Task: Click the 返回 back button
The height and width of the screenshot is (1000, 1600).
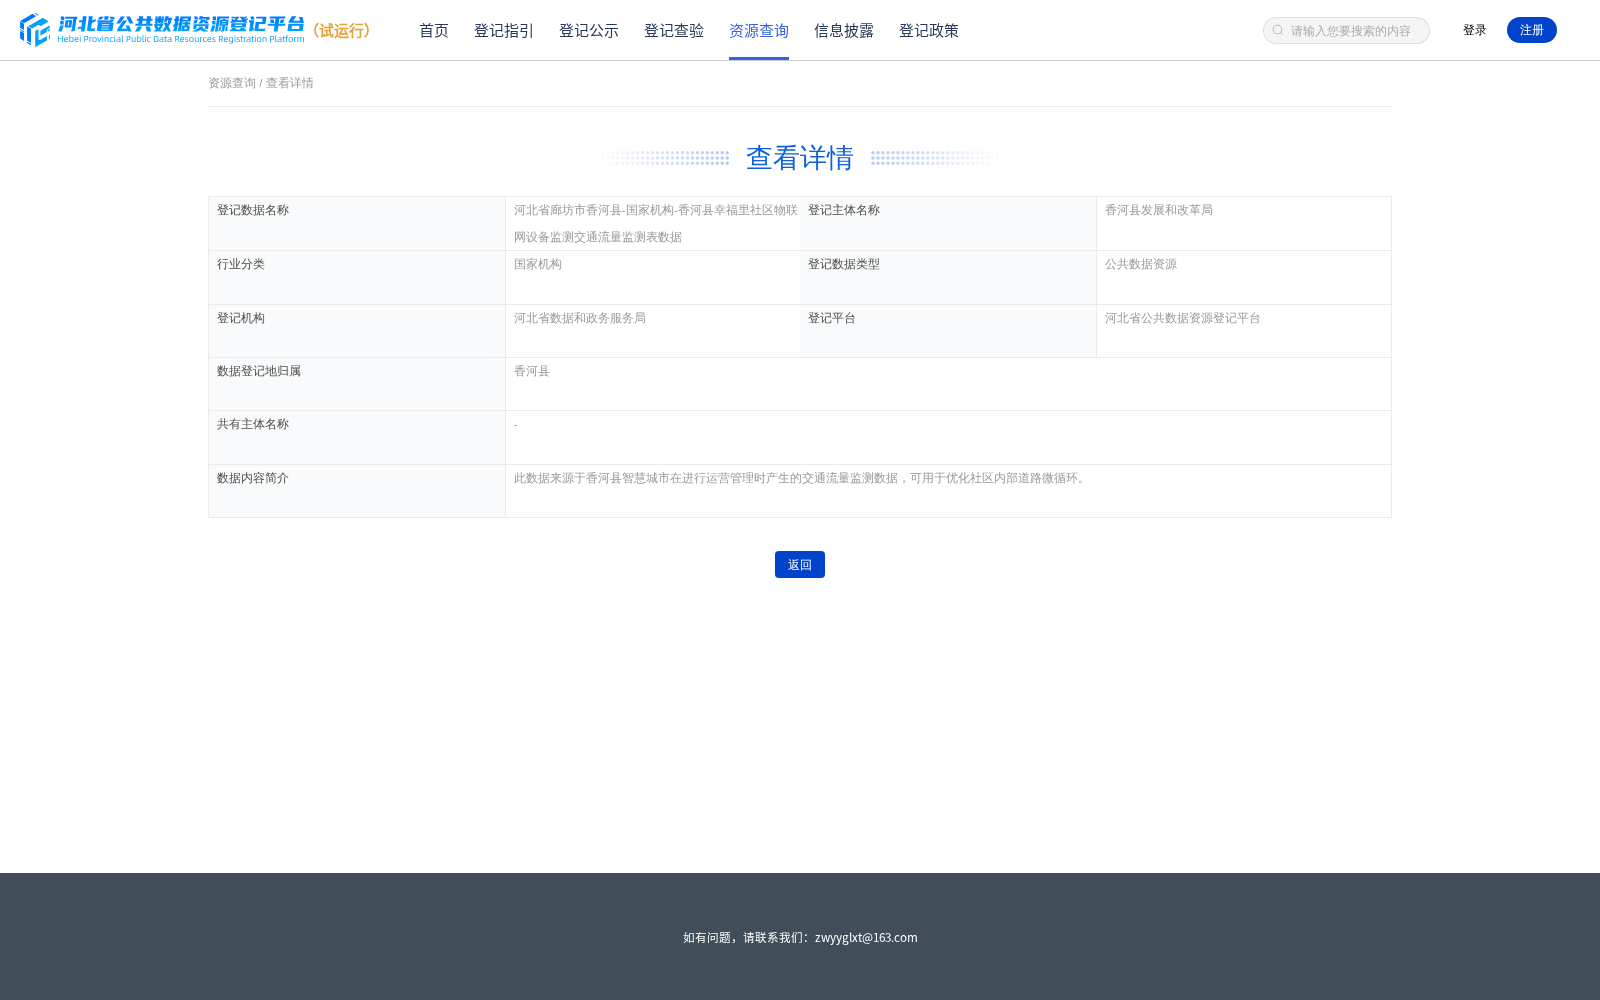Action: tap(800, 565)
